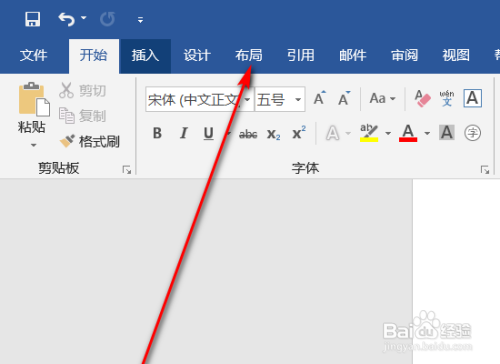
Task: Switch to the 审阅 (Review) tab
Action: coord(404,55)
